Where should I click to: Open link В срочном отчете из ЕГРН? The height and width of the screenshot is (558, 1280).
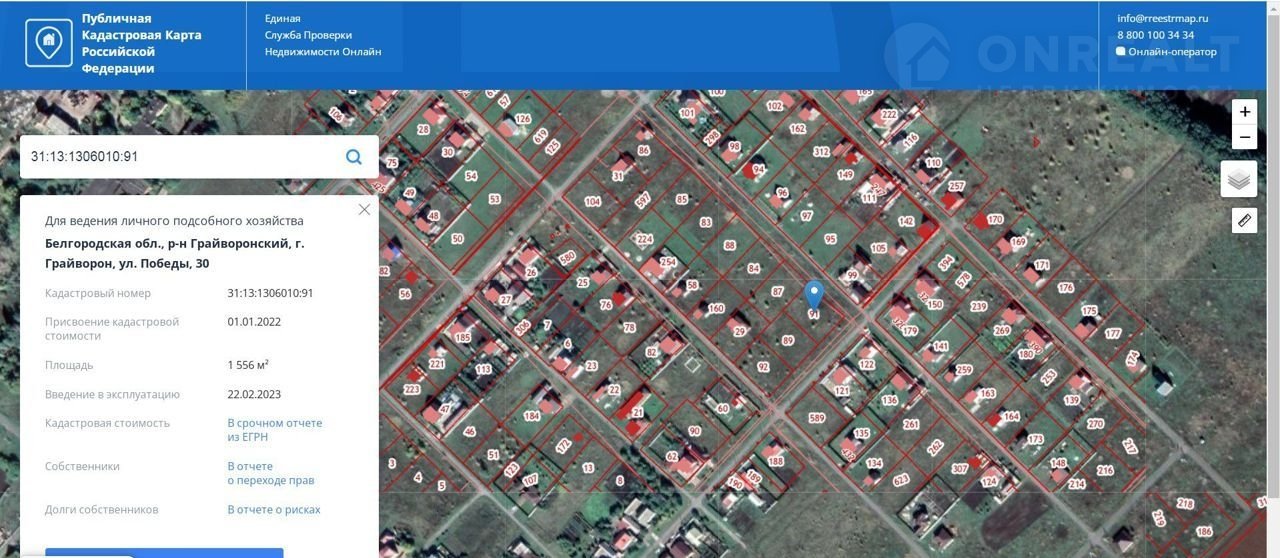(x=274, y=430)
